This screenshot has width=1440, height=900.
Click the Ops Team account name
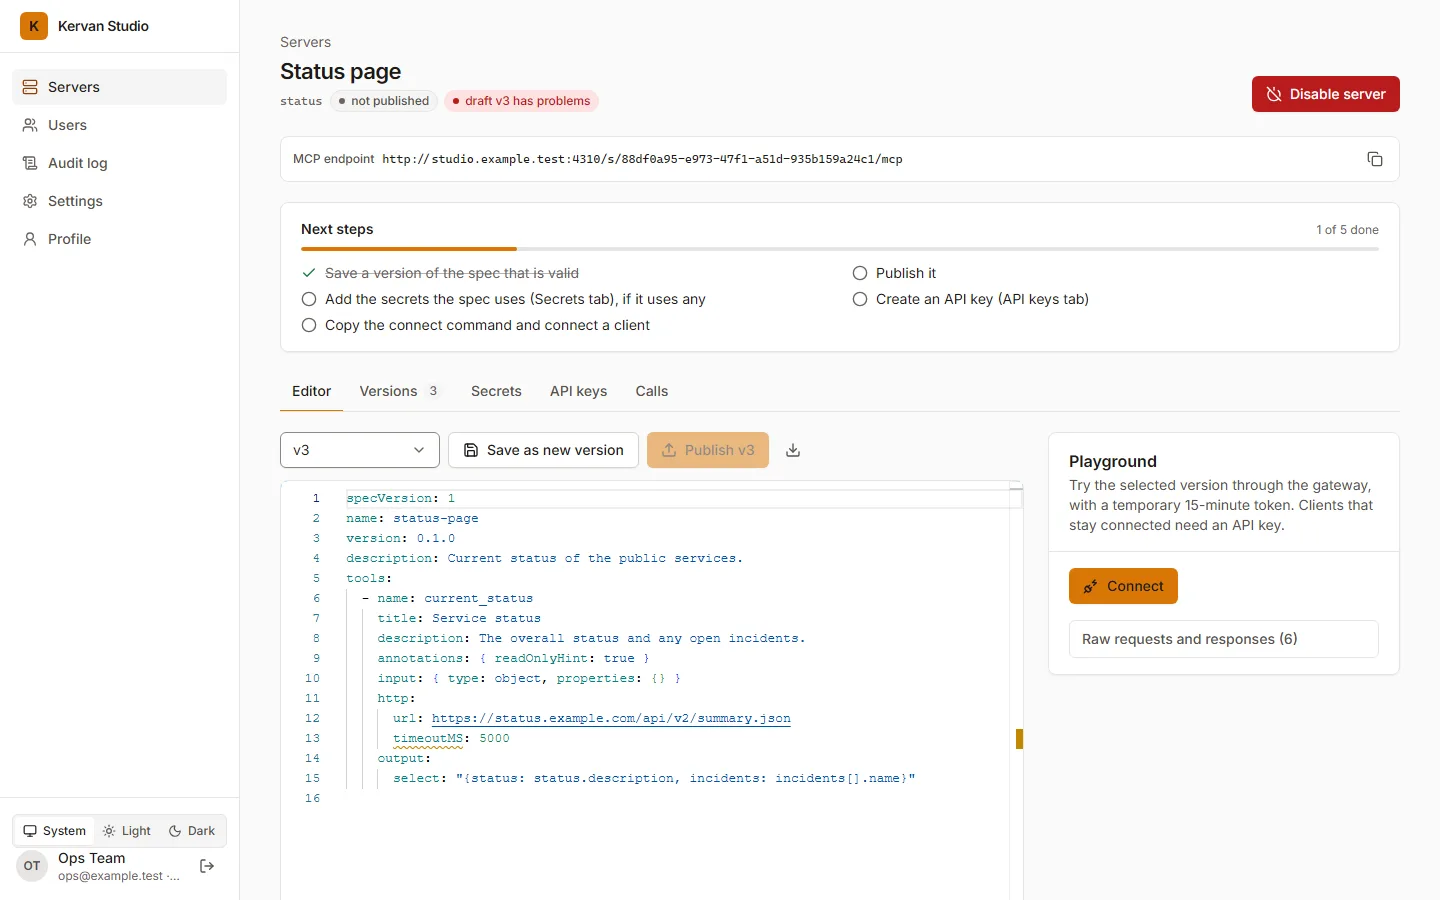pyautogui.click(x=92, y=858)
